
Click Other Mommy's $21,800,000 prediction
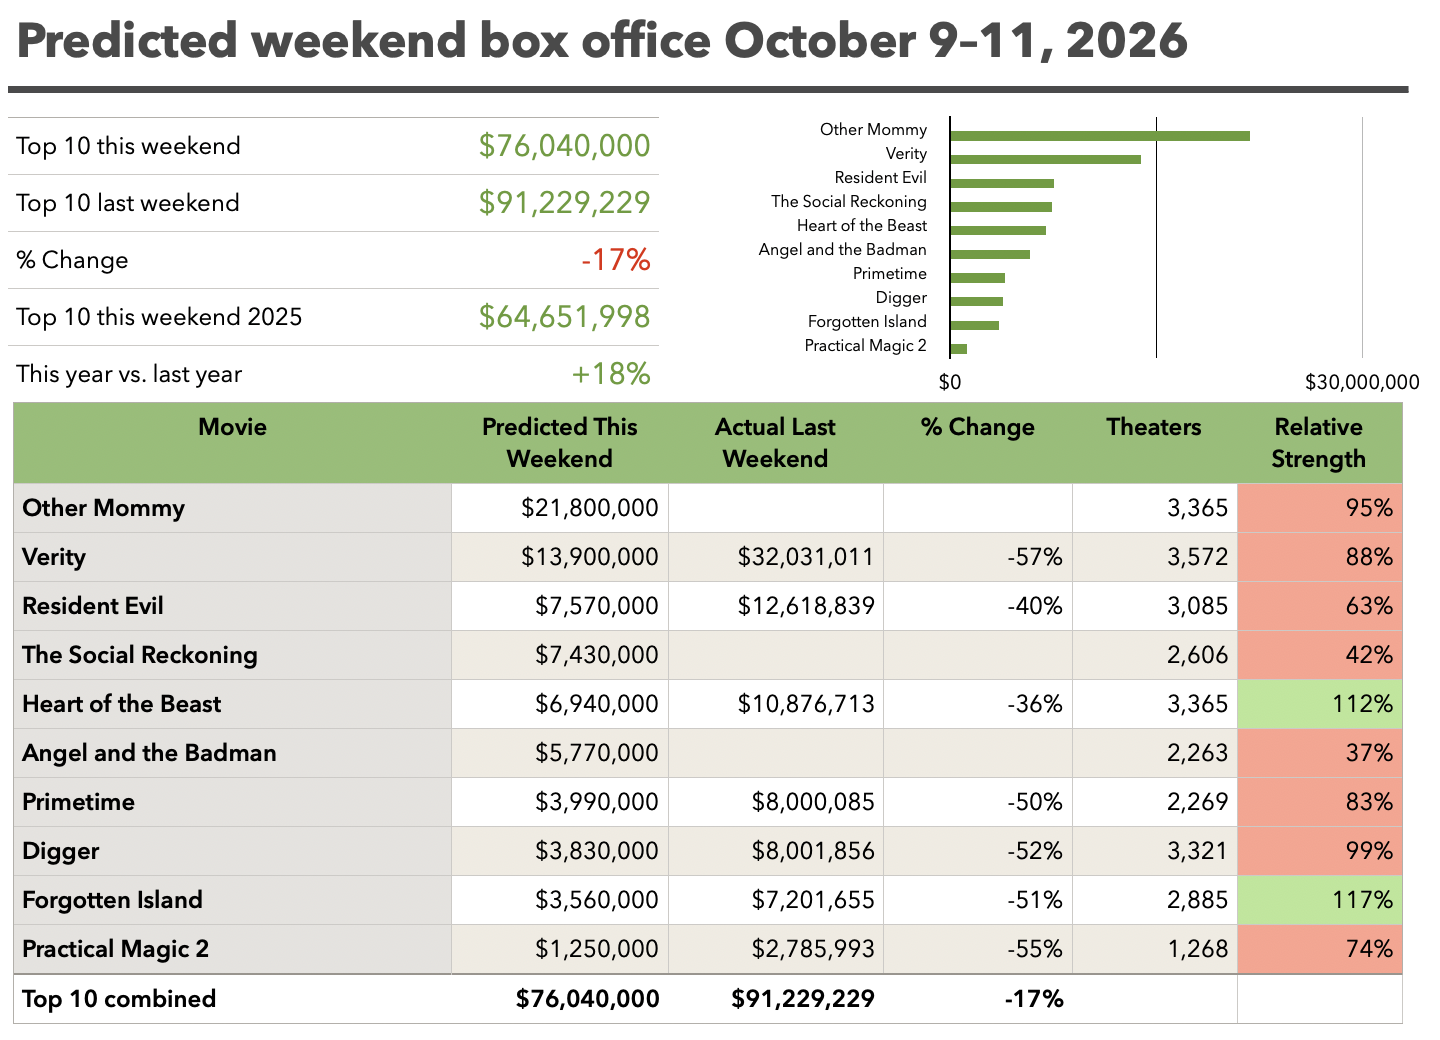click(589, 508)
